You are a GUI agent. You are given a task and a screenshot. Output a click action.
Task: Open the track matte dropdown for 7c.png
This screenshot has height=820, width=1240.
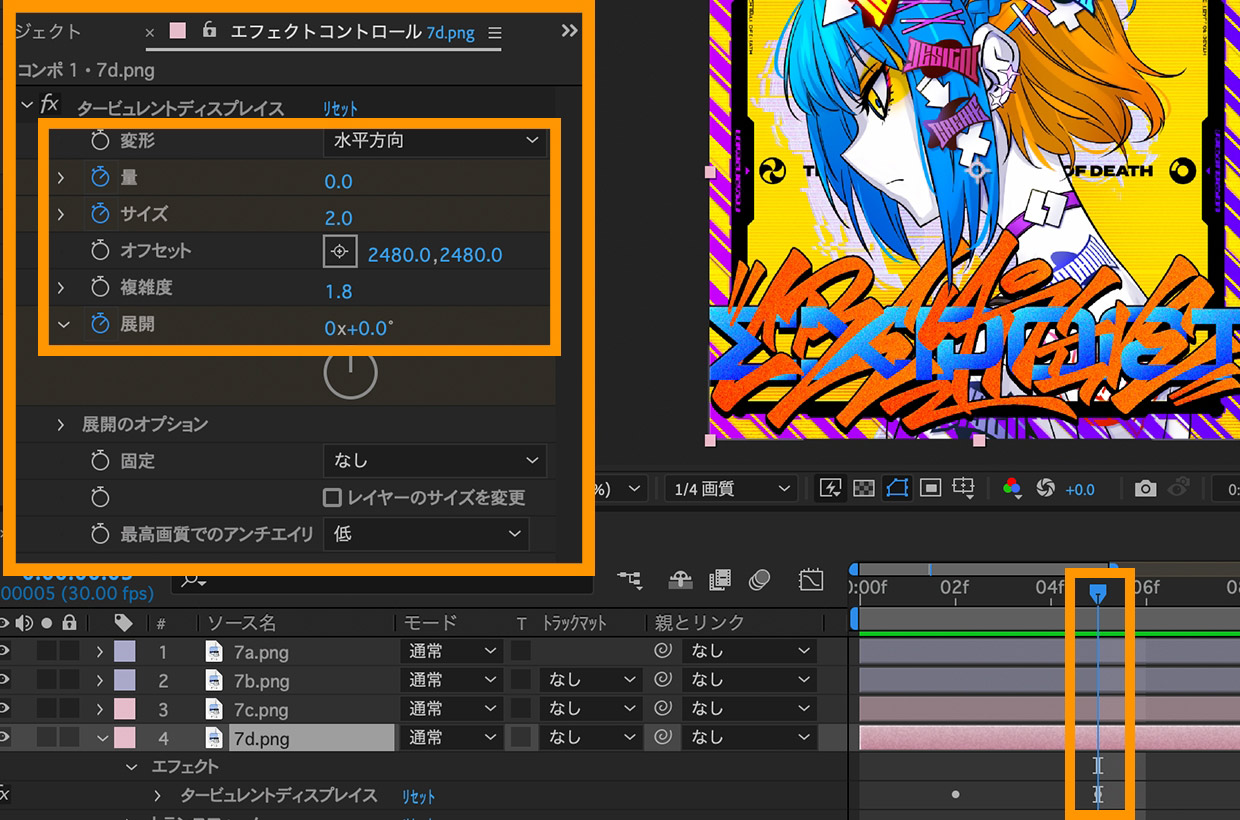coord(590,709)
